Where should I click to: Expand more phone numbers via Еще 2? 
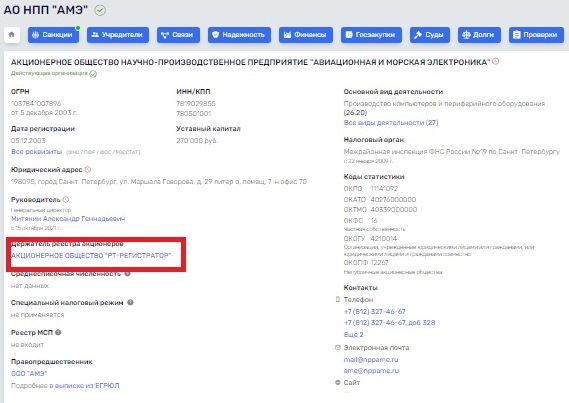click(353, 334)
